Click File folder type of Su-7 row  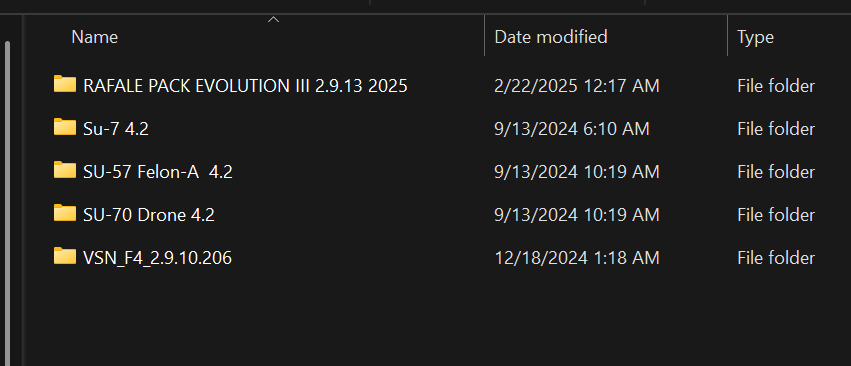pyautogui.click(x=776, y=129)
